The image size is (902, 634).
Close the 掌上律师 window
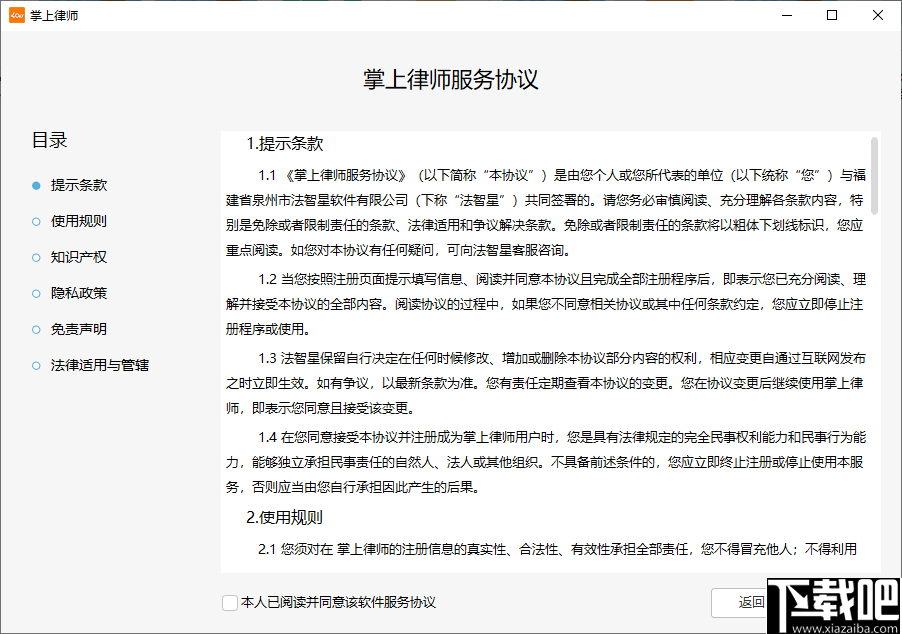[x=878, y=15]
